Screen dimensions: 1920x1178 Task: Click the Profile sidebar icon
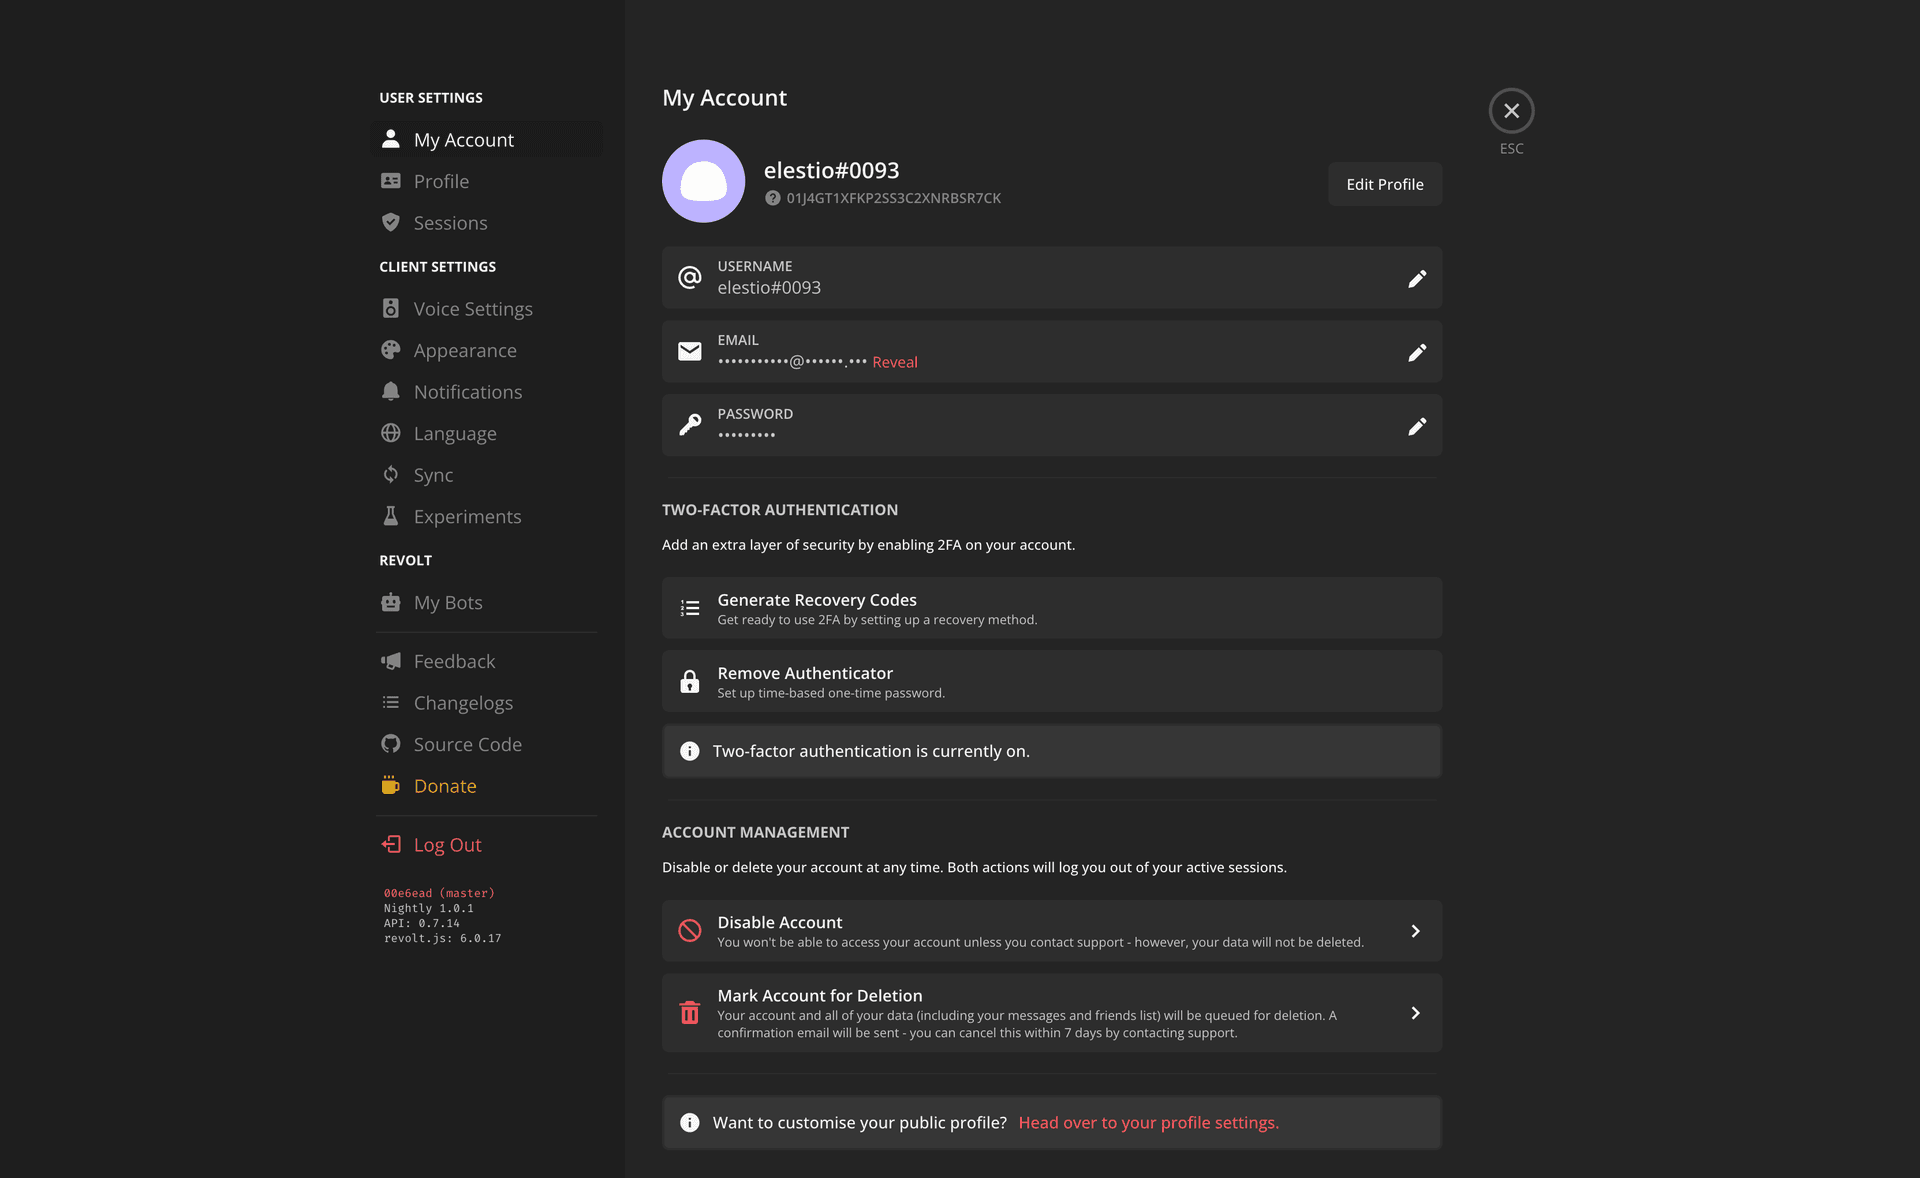[391, 180]
